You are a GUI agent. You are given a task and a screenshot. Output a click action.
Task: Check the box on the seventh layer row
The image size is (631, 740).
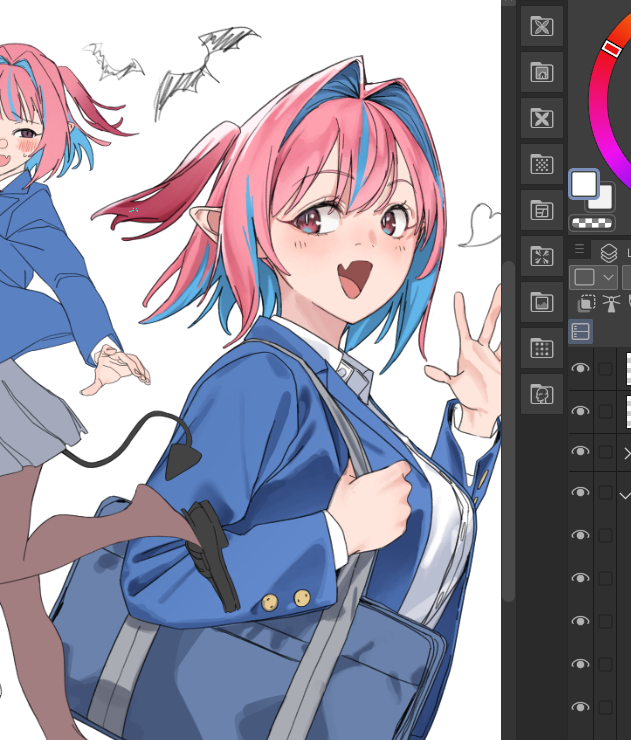coord(606,622)
